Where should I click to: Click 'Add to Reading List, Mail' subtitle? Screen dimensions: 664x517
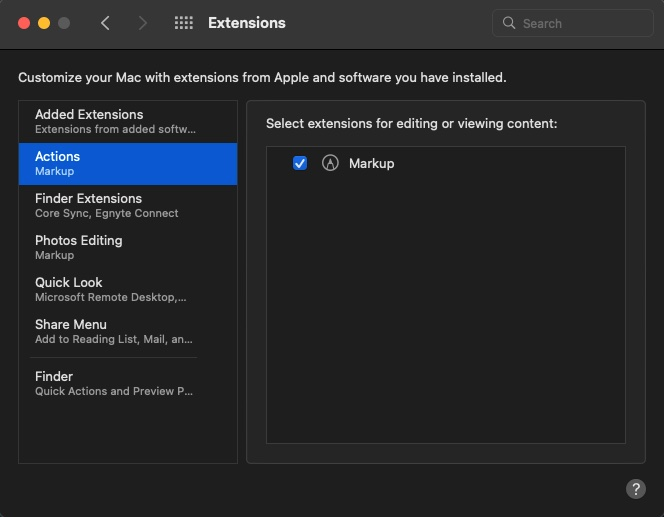click(x=113, y=339)
